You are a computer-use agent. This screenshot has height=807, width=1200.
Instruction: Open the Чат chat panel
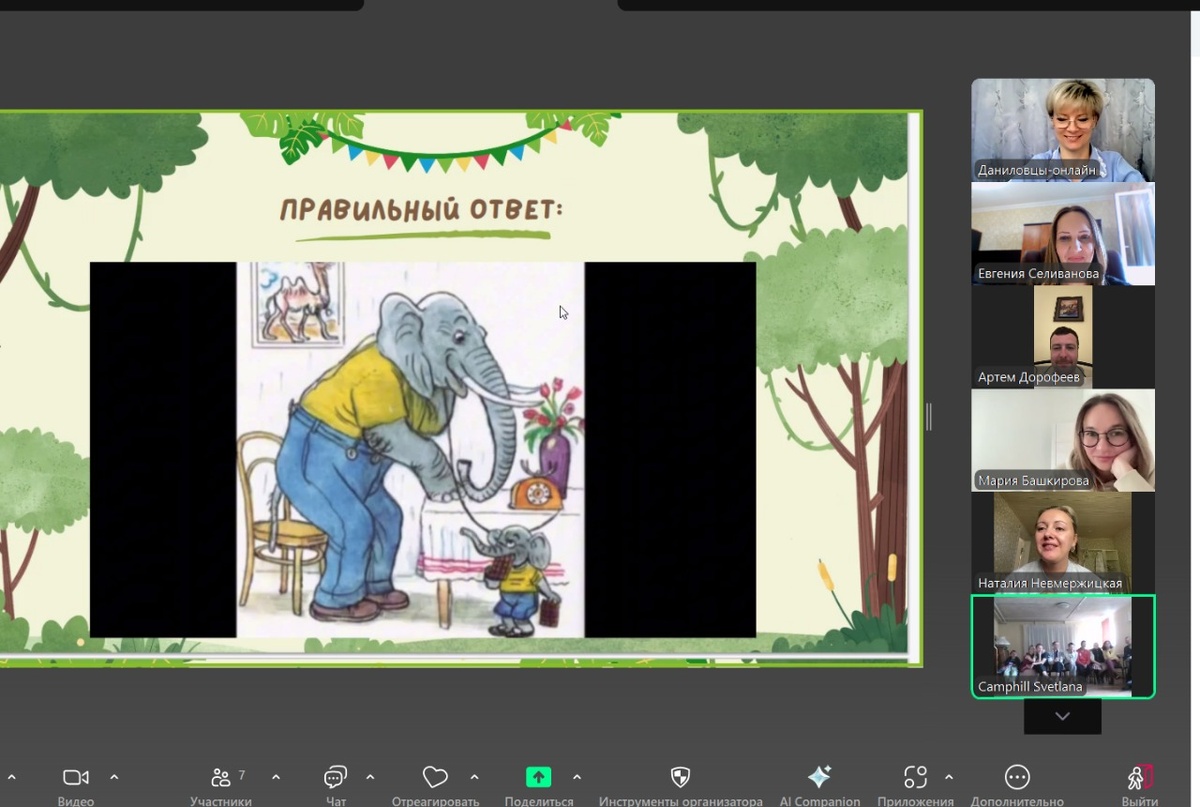336,778
